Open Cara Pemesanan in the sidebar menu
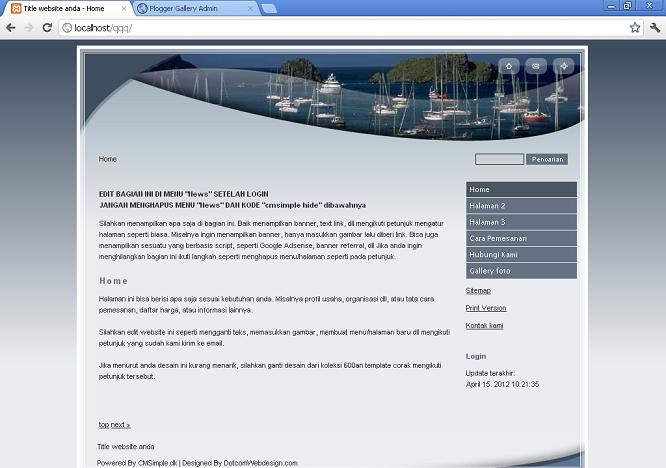 521,238
